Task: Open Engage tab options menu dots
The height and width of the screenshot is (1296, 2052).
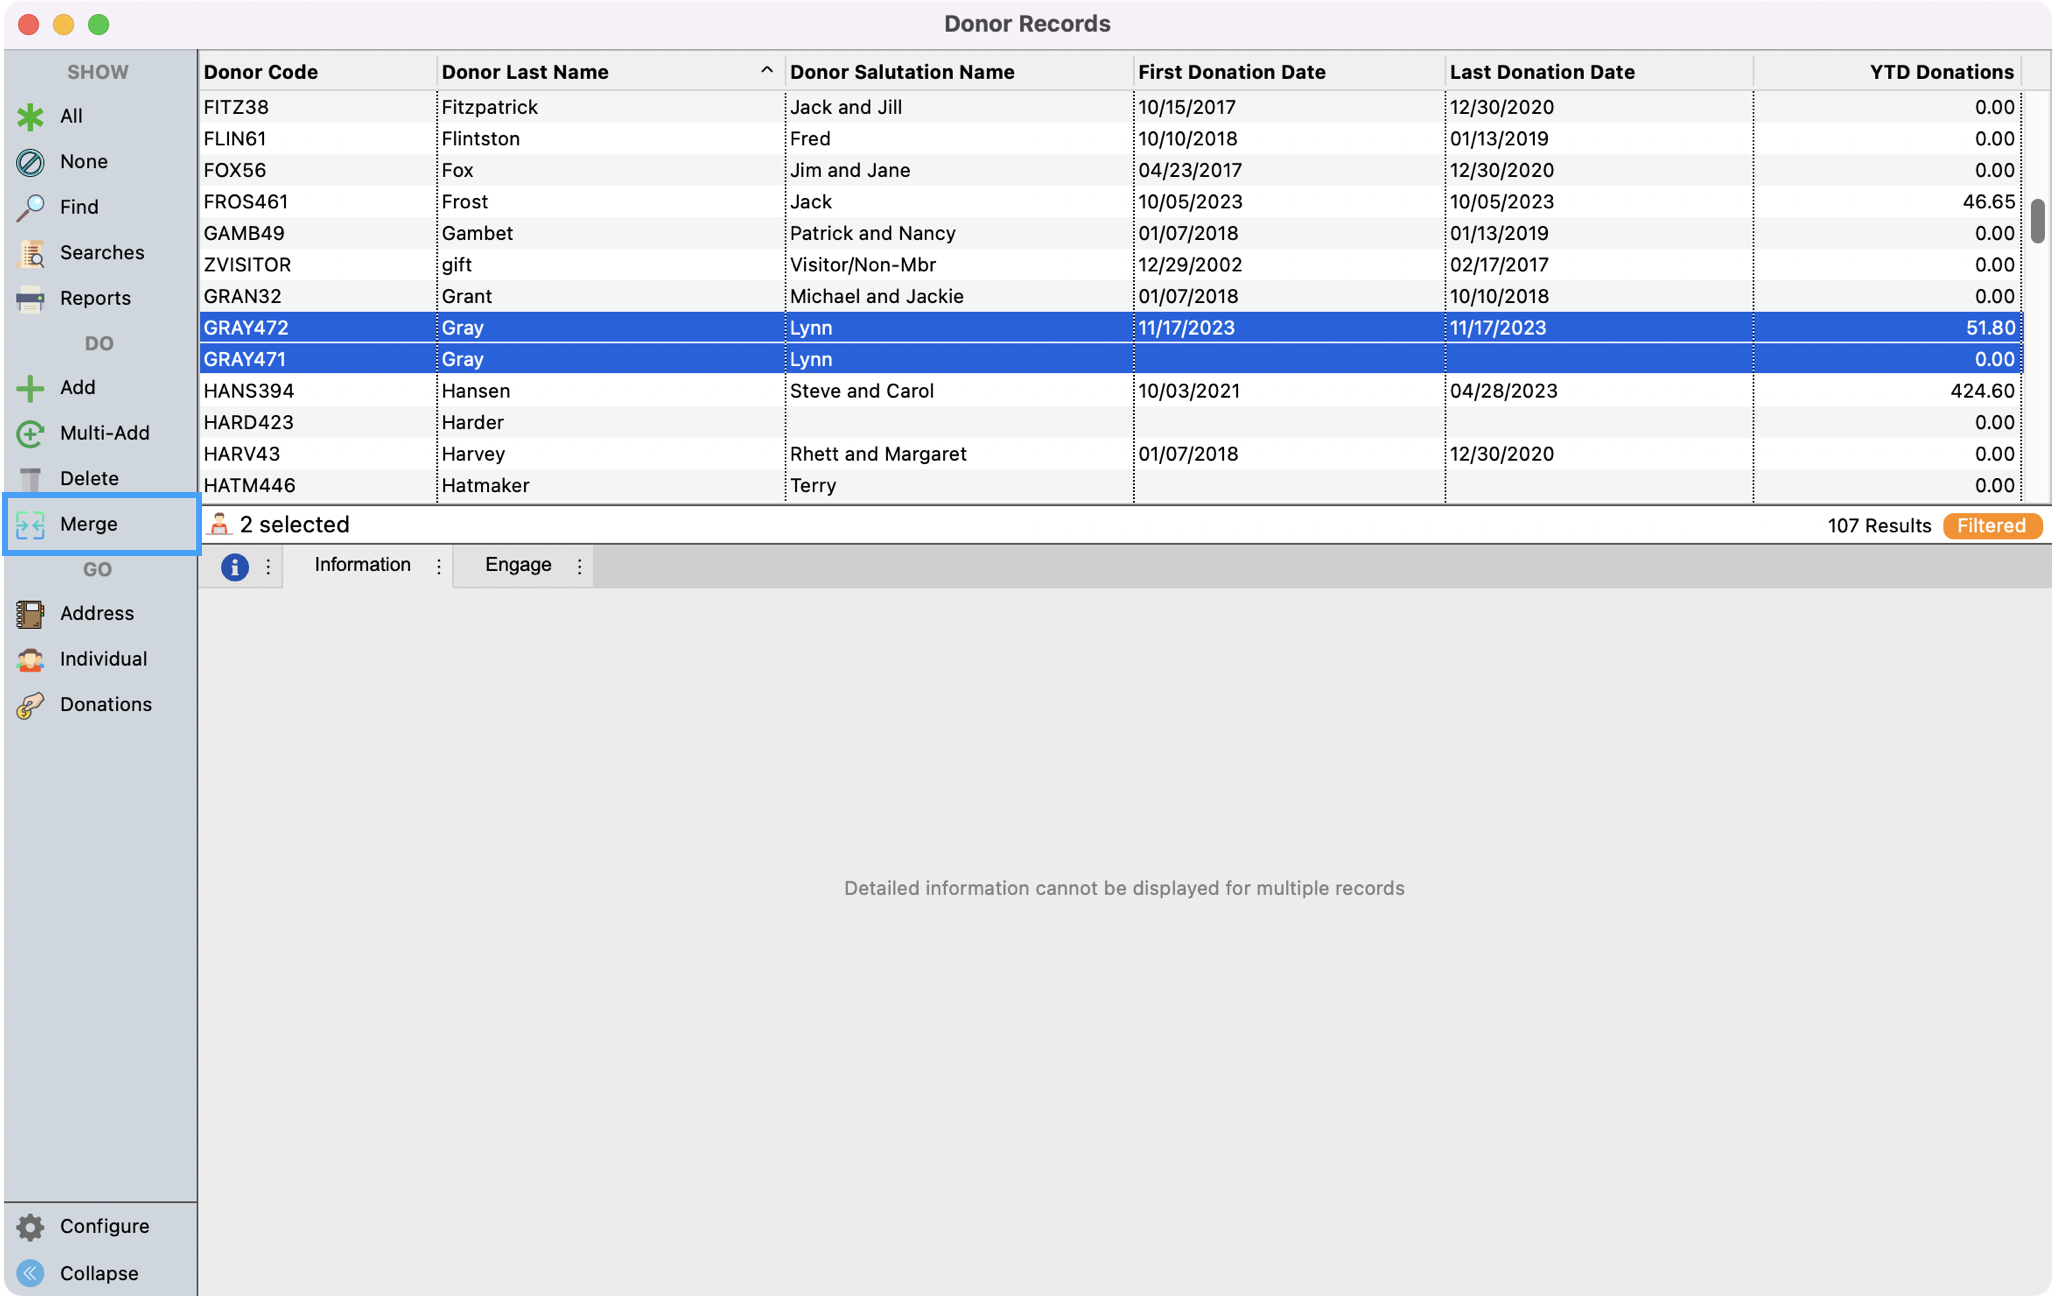Action: point(579,566)
